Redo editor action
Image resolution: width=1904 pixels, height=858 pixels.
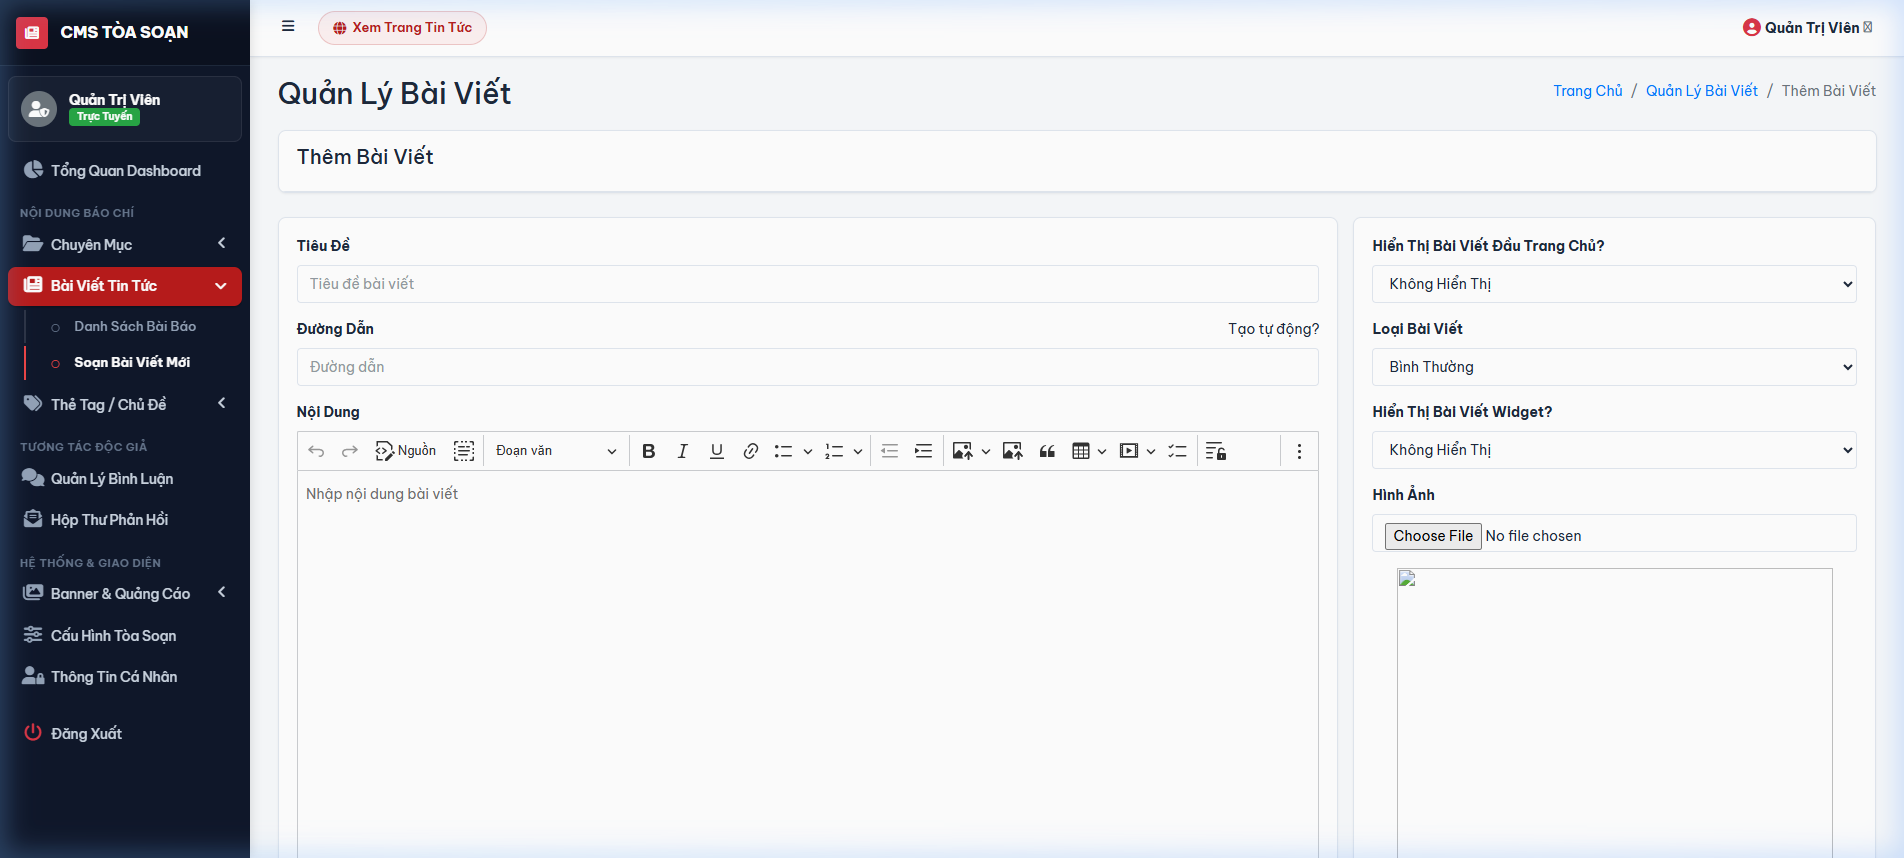[350, 451]
